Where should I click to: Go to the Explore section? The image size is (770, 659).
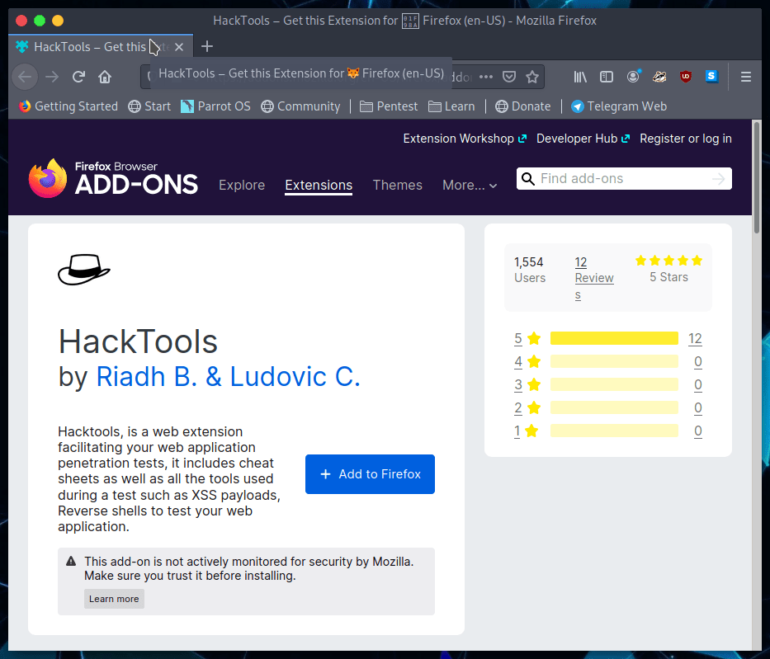pos(242,185)
